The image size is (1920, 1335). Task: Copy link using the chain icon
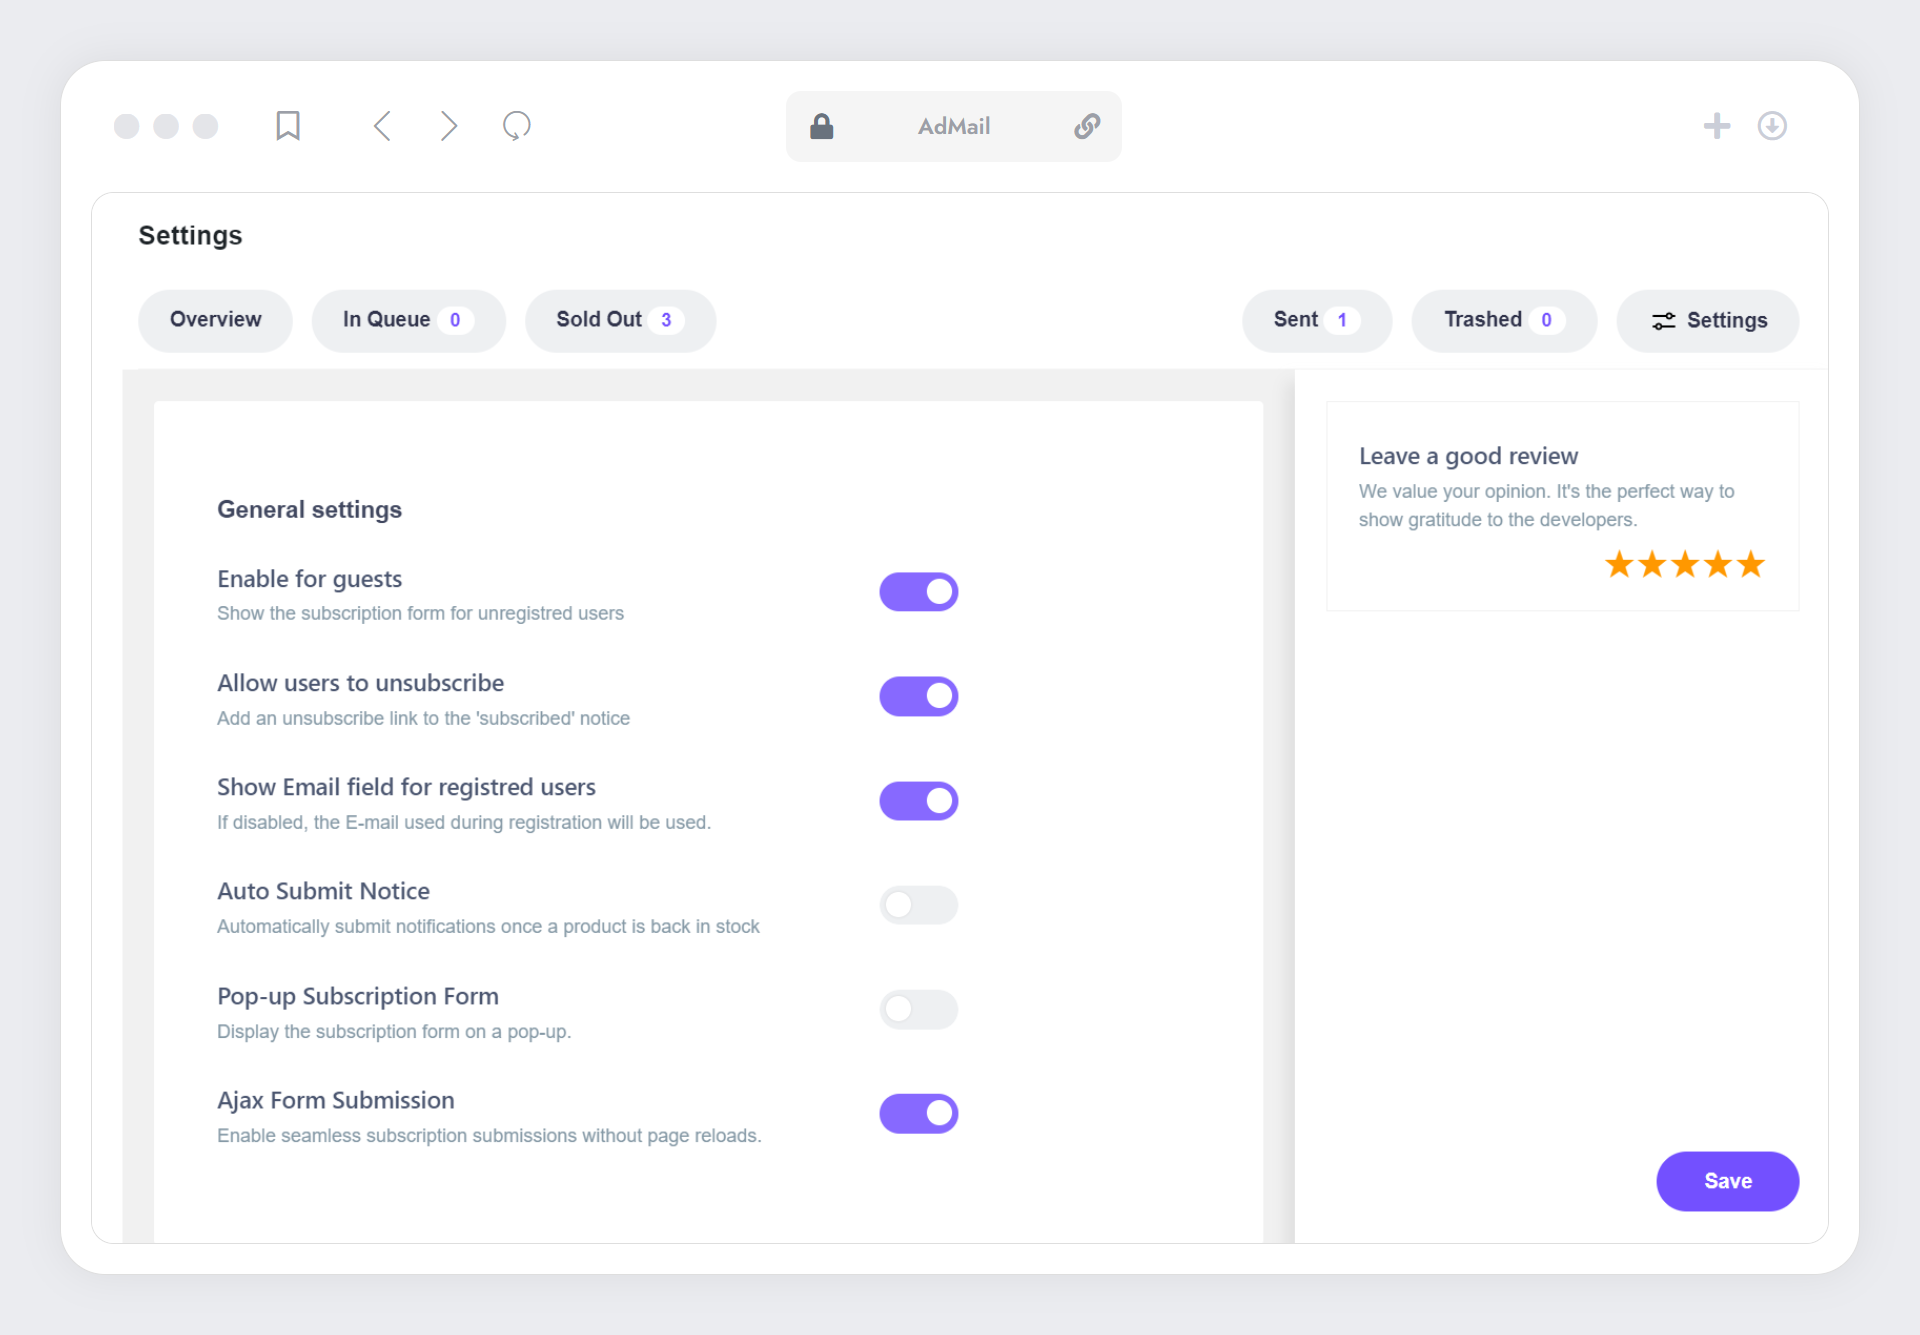[x=1087, y=127]
